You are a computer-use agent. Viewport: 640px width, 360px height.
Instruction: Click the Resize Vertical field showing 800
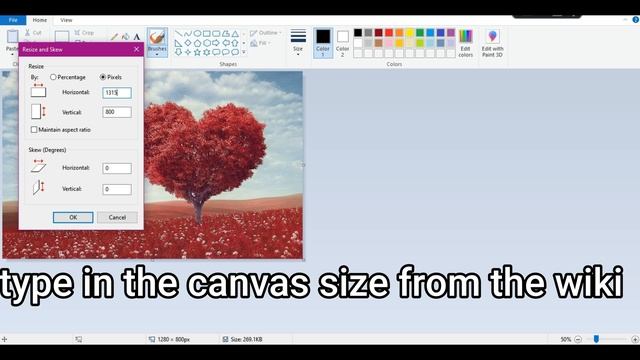pos(117,112)
